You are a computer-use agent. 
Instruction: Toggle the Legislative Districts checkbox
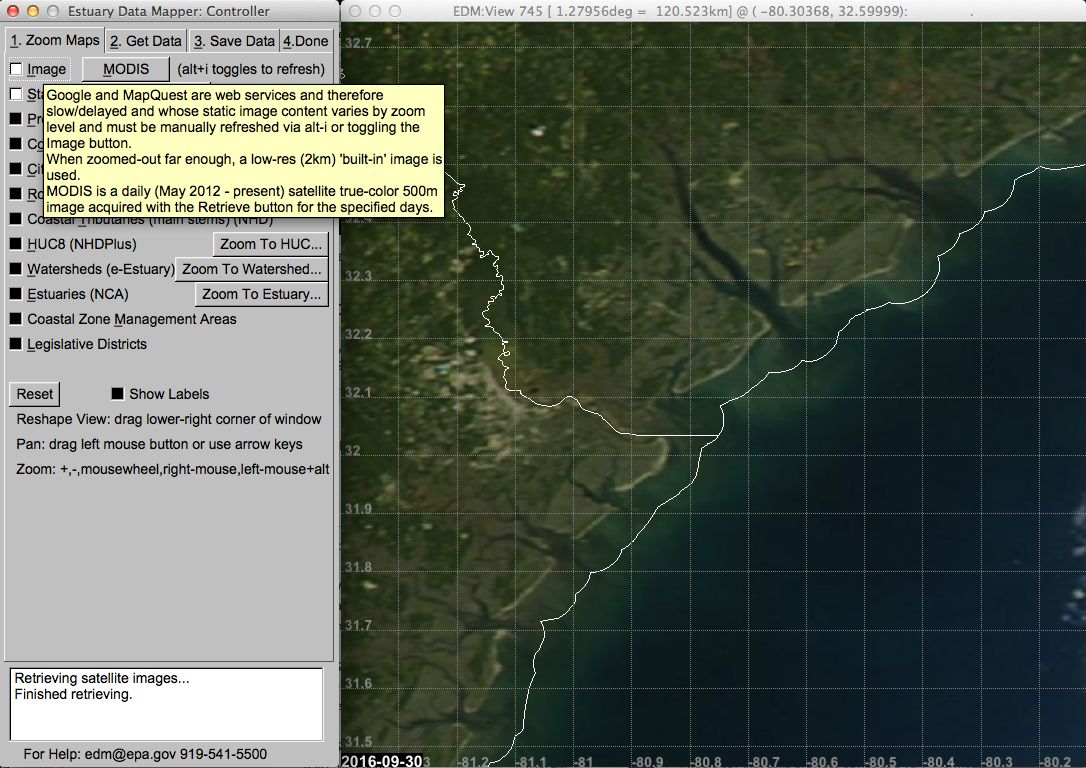(x=16, y=344)
